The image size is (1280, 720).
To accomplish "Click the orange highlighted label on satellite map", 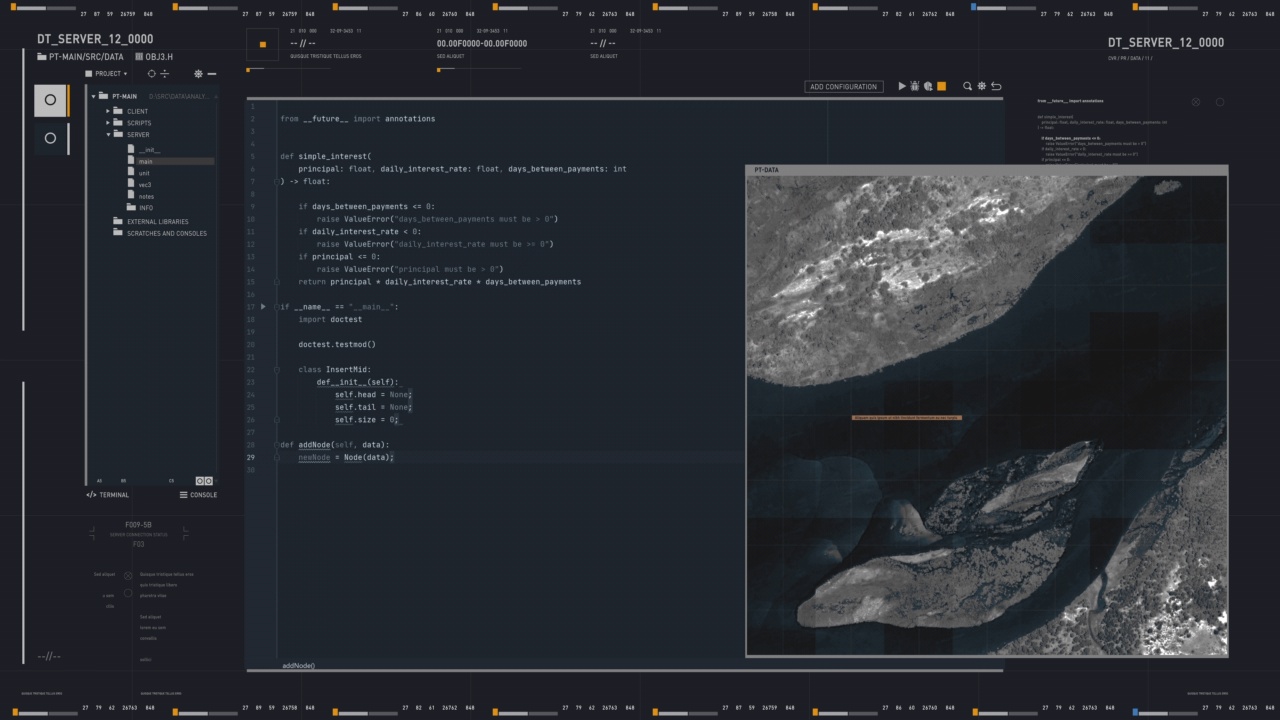I will tap(906, 417).
